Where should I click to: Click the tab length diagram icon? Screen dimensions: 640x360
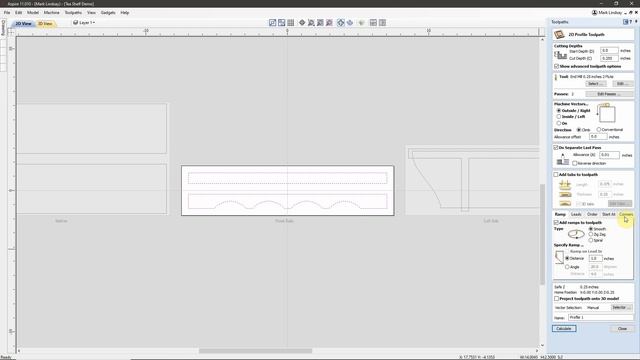click(x=565, y=184)
